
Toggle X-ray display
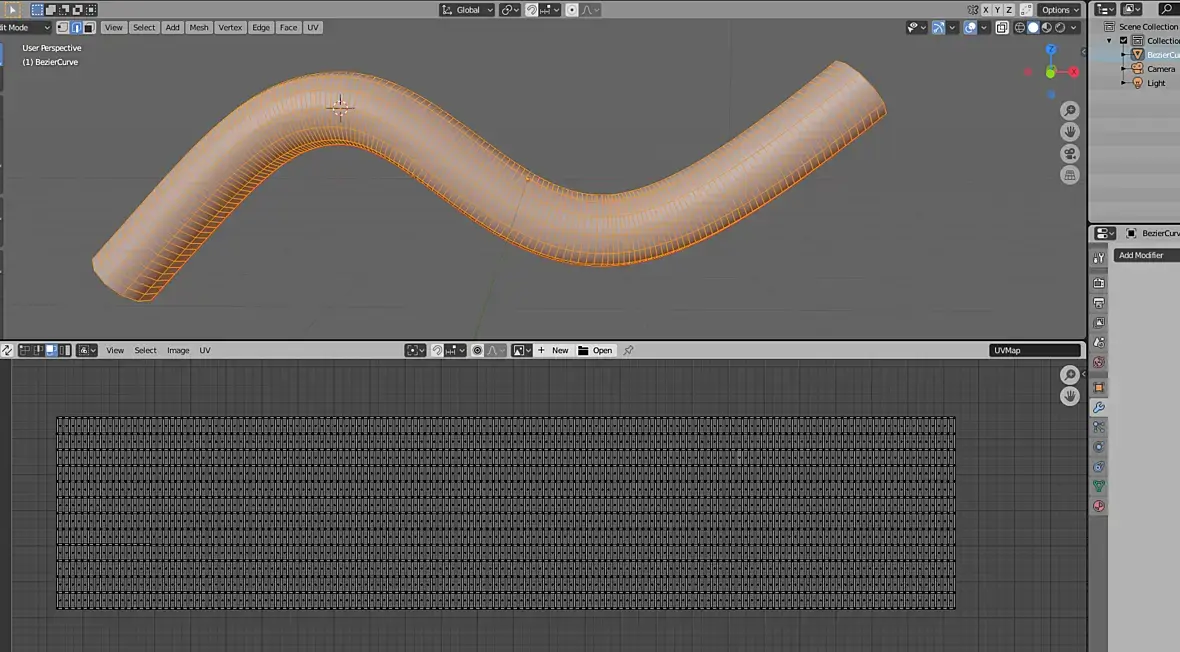pos(1002,27)
